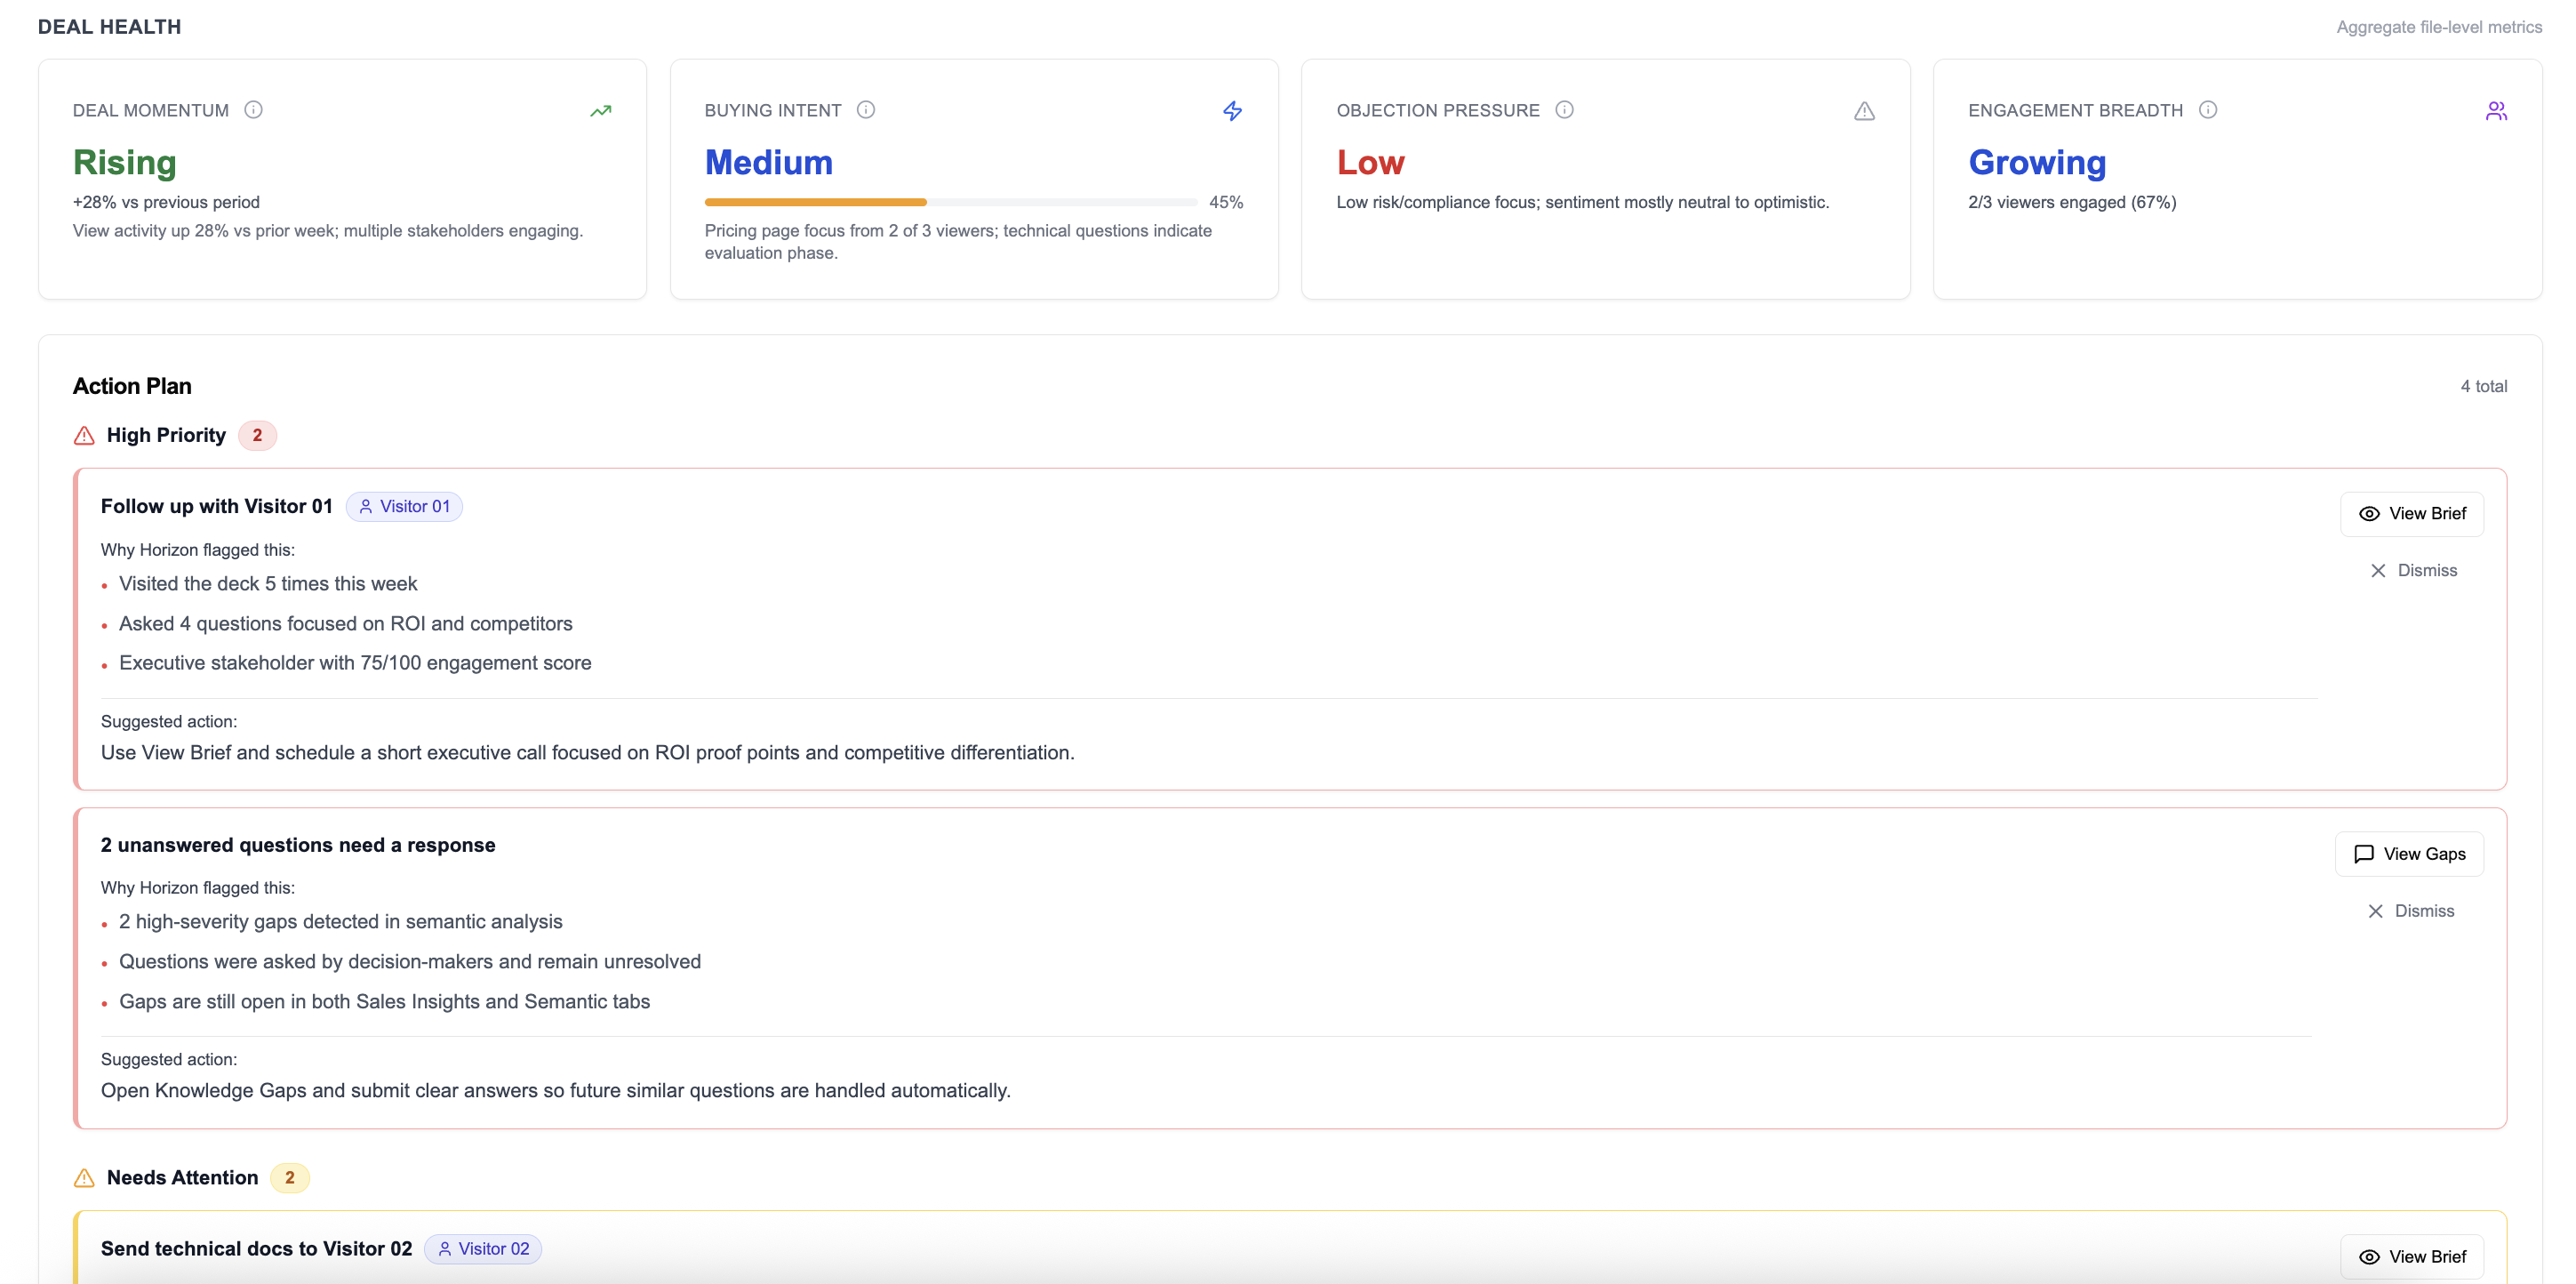Select the Visitor 01 chip
The height and width of the screenshot is (1284, 2576).
pos(404,506)
